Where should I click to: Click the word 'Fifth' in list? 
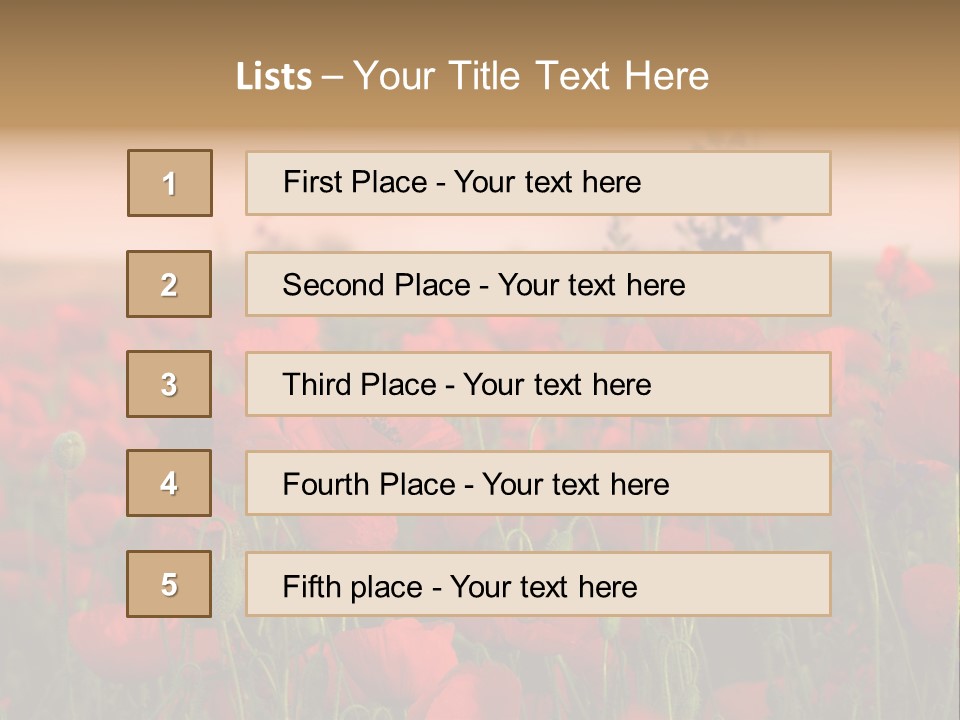312,586
